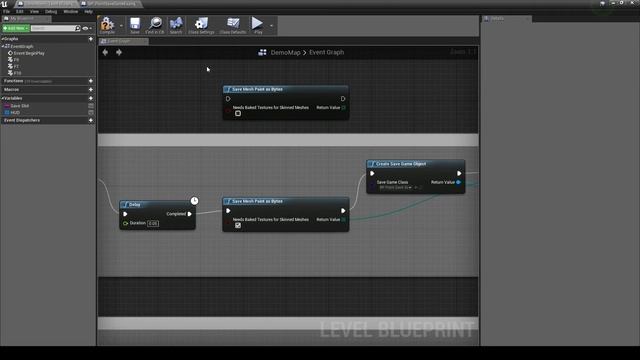This screenshot has height=360, width=640.
Task: Click the Delay node title
Action: pyautogui.click(x=134, y=204)
